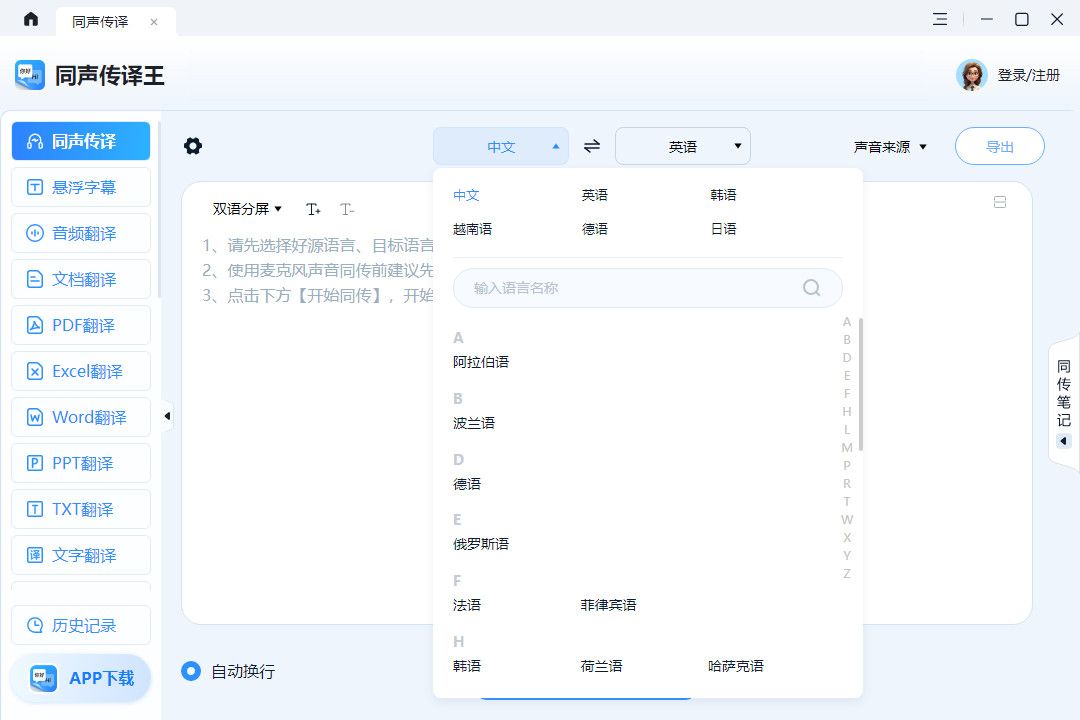Screen dimensions: 1080x720
Task: Increase font size with T+ icon
Action: click(x=313, y=209)
